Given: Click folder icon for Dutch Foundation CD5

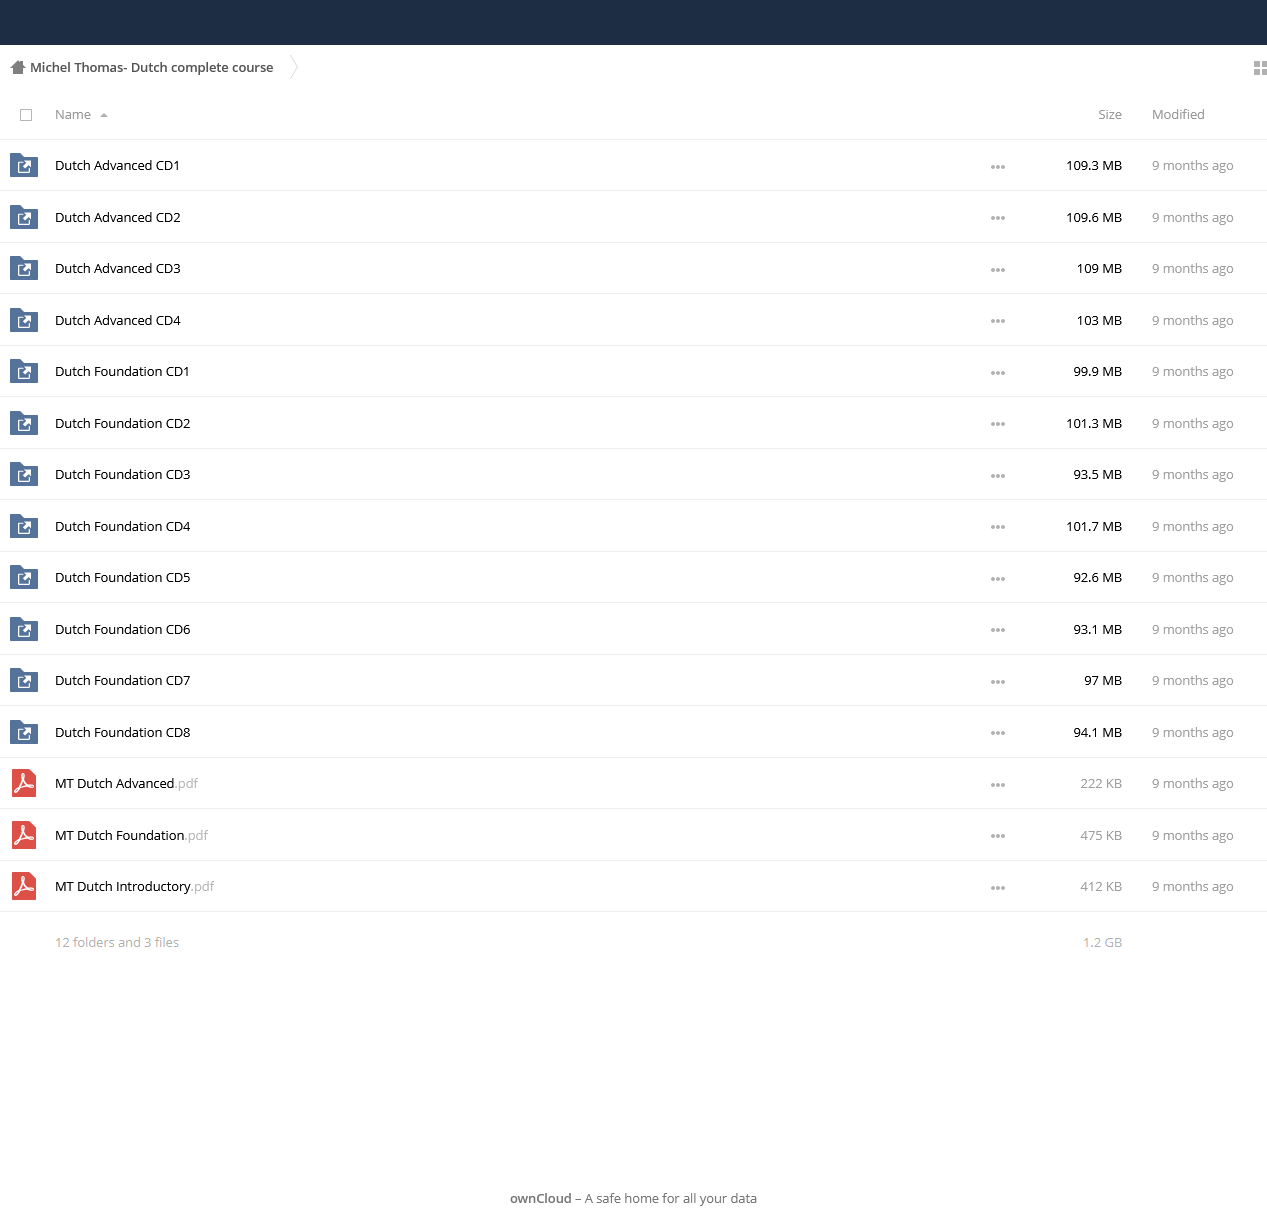Looking at the screenshot, I should point(24,577).
